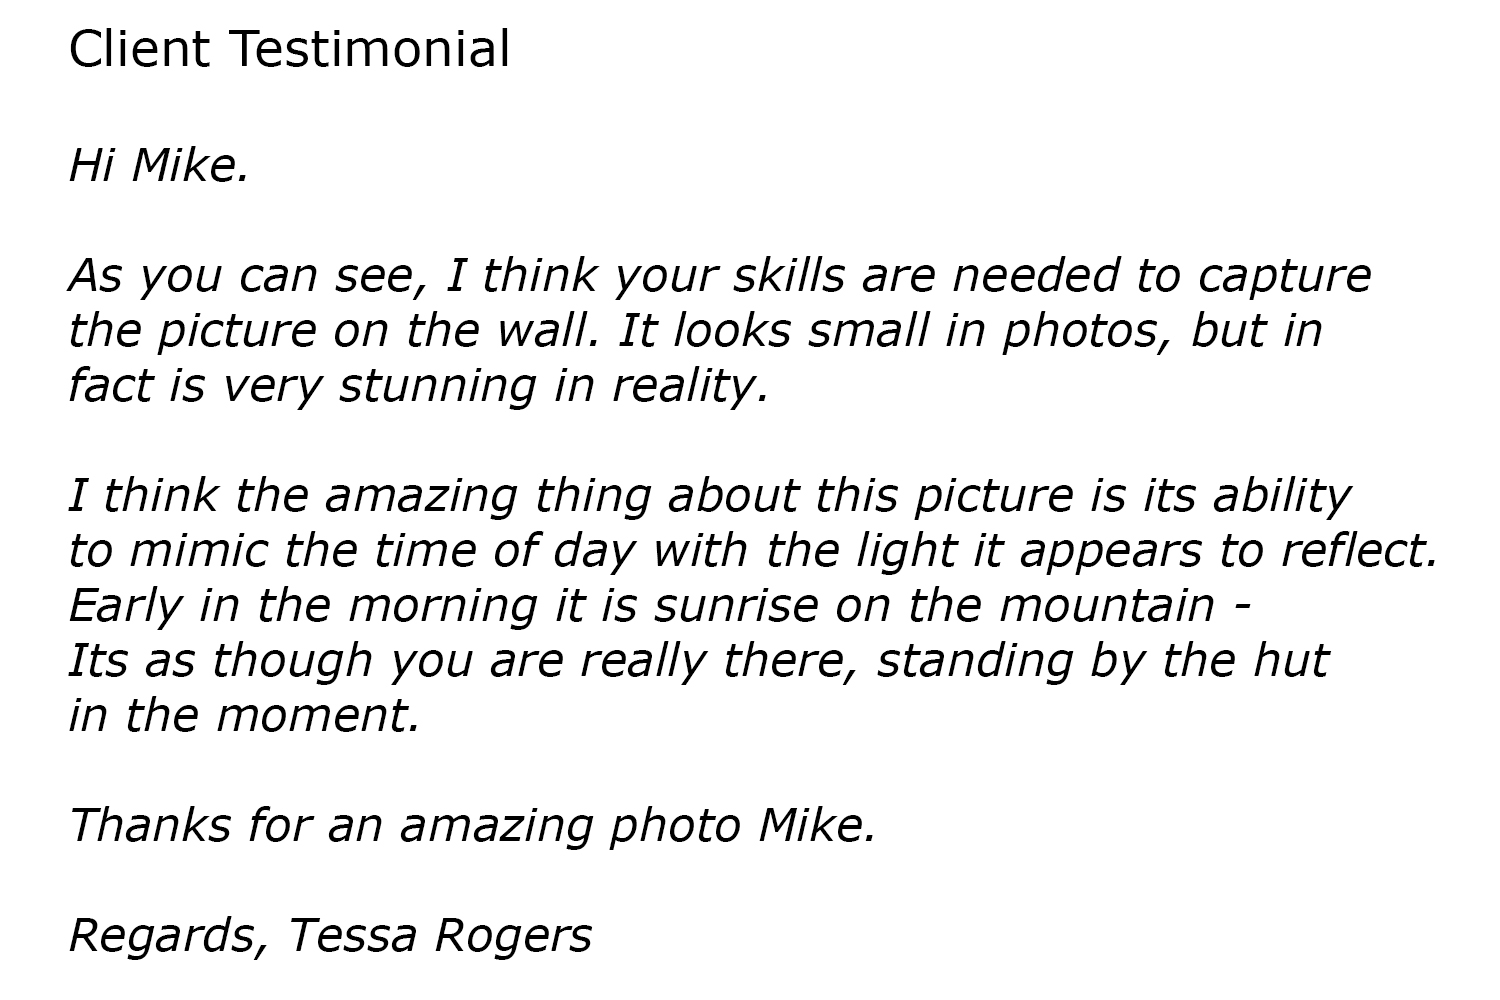Click the signature name "Tessa Rogers"
This screenshot has width=1500, height=1000.
point(440,936)
